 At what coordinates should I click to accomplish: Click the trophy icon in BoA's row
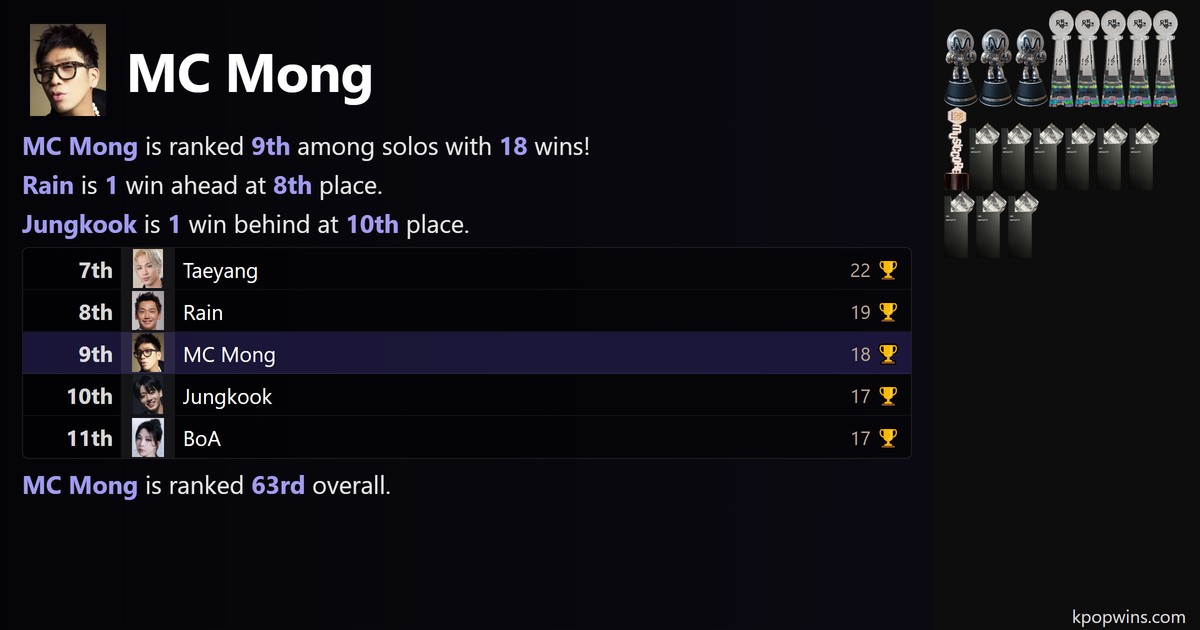[x=887, y=439]
